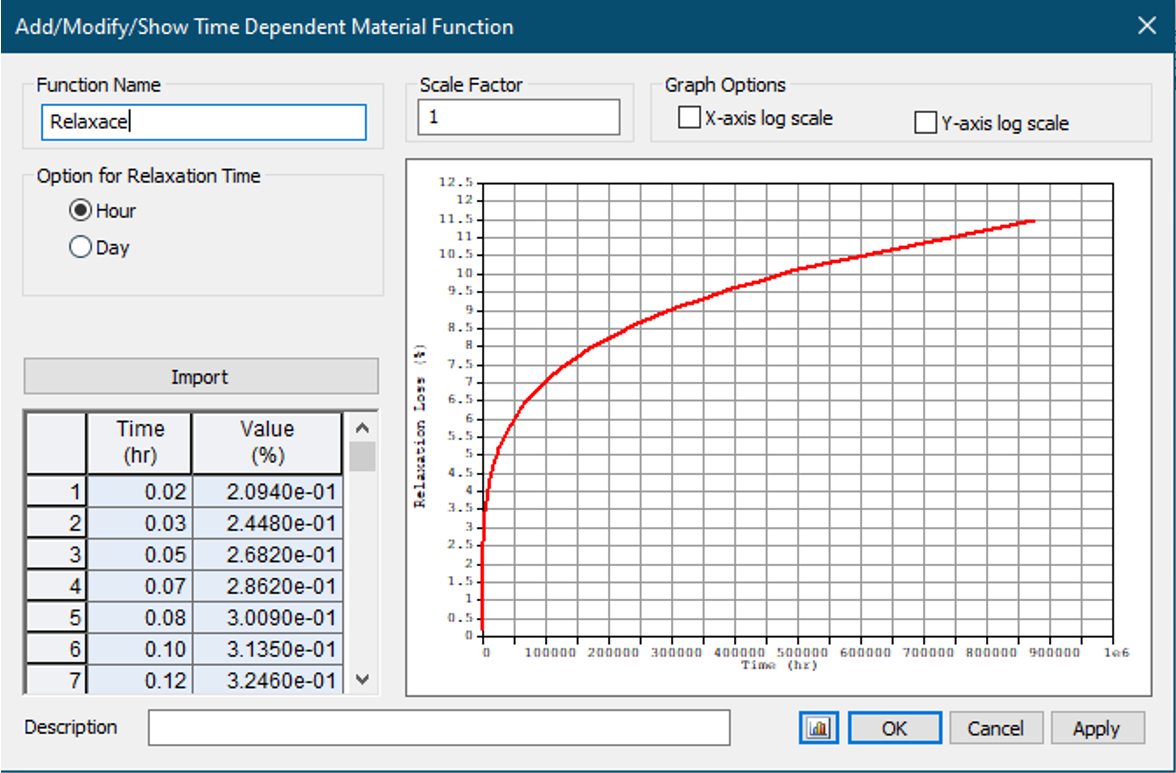Click the Function Name text field
Screen dimensions: 1176x773
pyautogui.click(x=203, y=122)
